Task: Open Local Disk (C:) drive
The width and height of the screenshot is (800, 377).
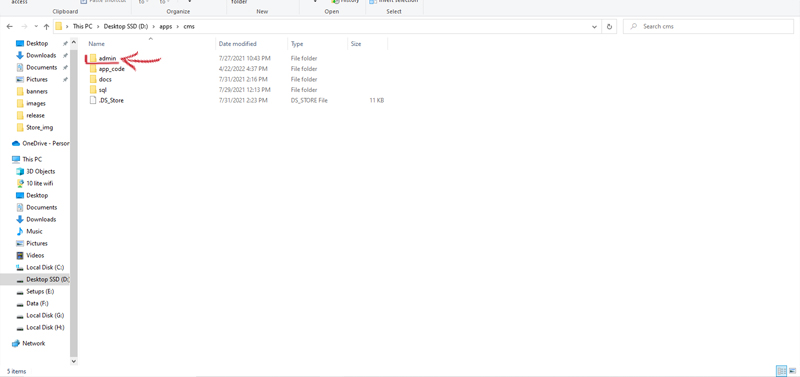Action: [45, 267]
